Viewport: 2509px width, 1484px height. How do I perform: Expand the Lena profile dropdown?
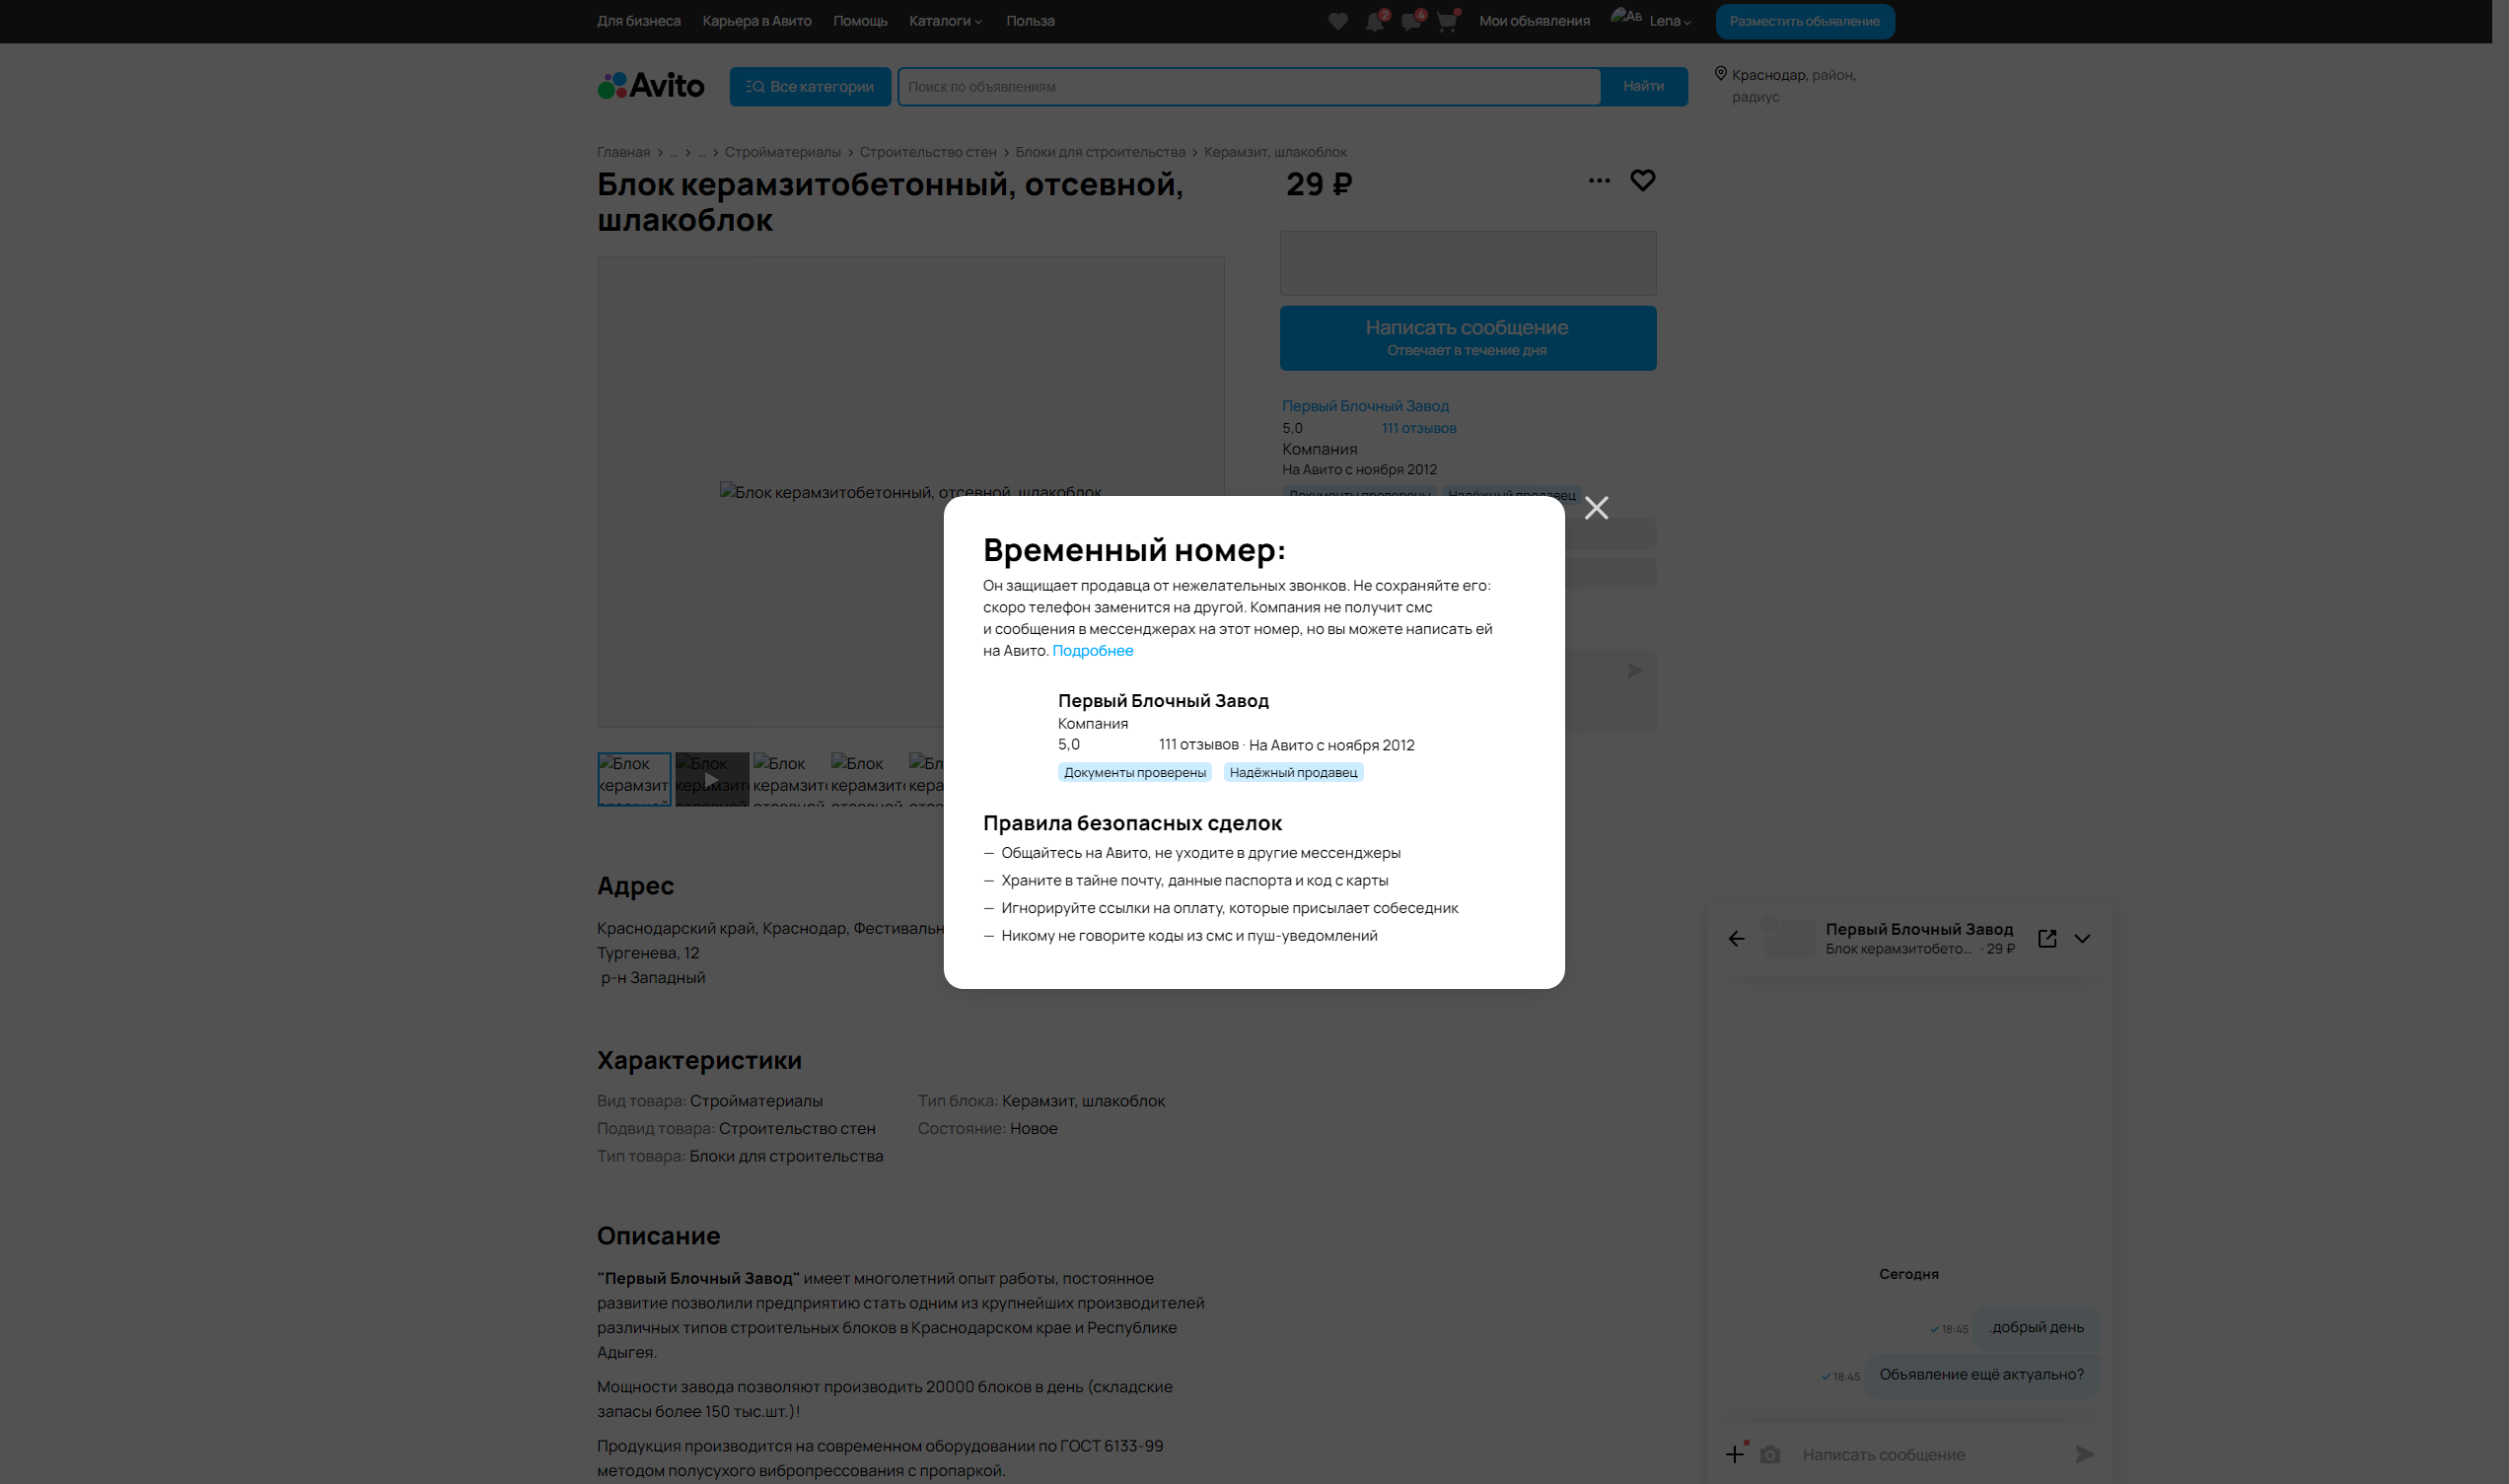(x=1669, y=21)
